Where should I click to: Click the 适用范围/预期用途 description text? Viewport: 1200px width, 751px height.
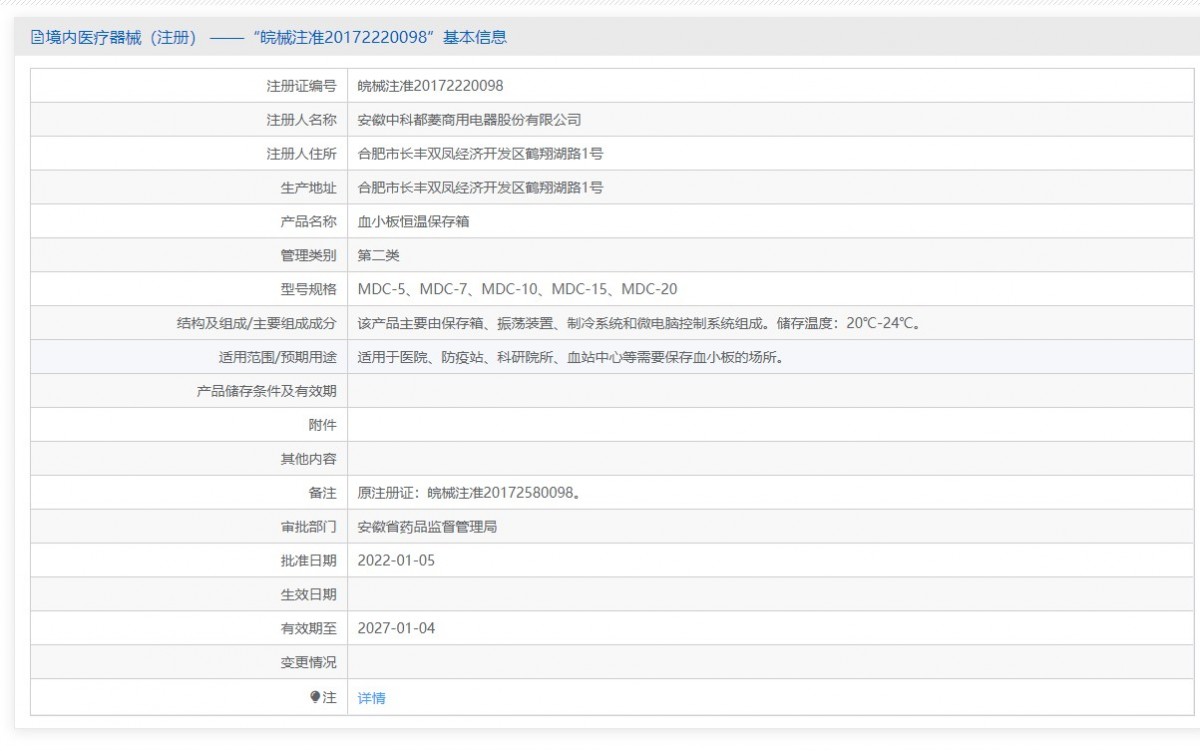(x=569, y=357)
